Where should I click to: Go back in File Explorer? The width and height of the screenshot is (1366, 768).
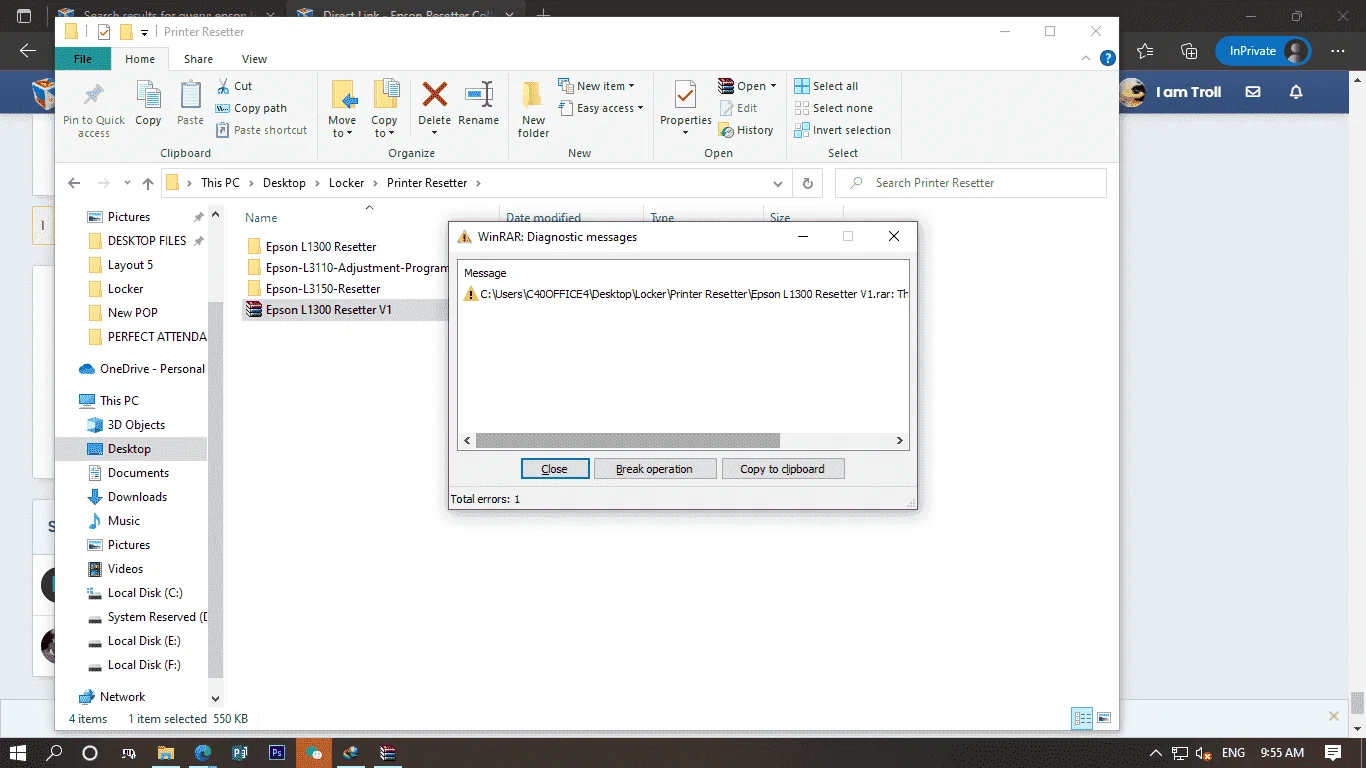pos(74,183)
